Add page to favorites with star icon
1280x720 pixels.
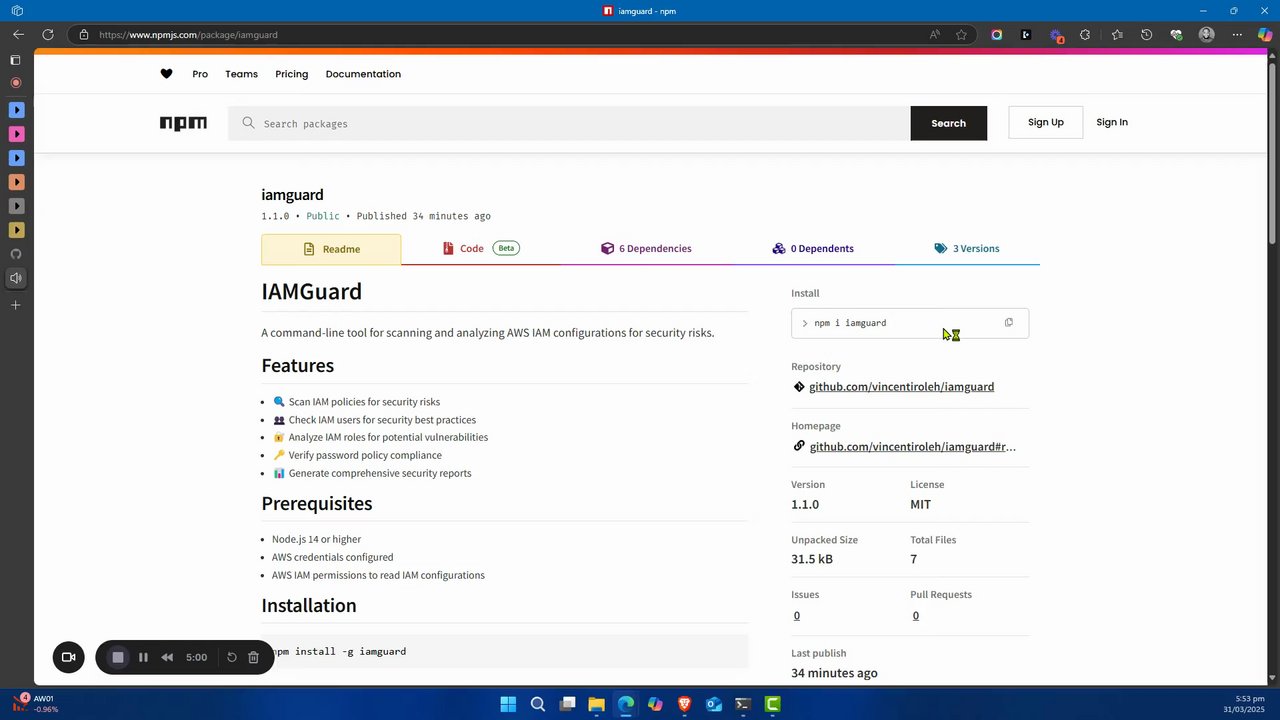pyautogui.click(x=961, y=34)
